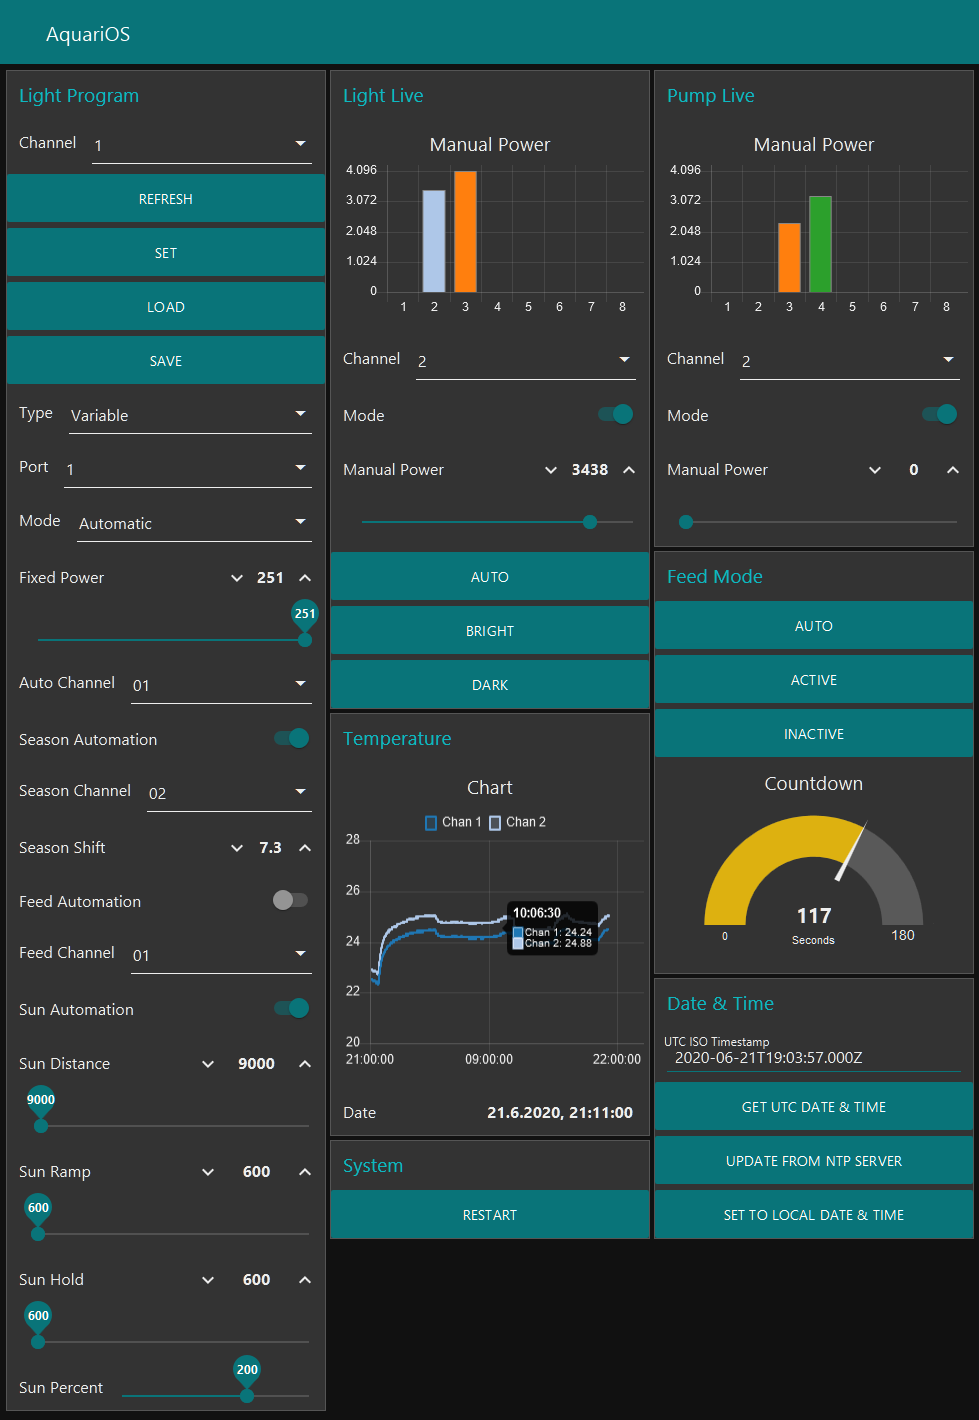Disable Season Automation
This screenshot has width=979, height=1420.
pos(290,738)
